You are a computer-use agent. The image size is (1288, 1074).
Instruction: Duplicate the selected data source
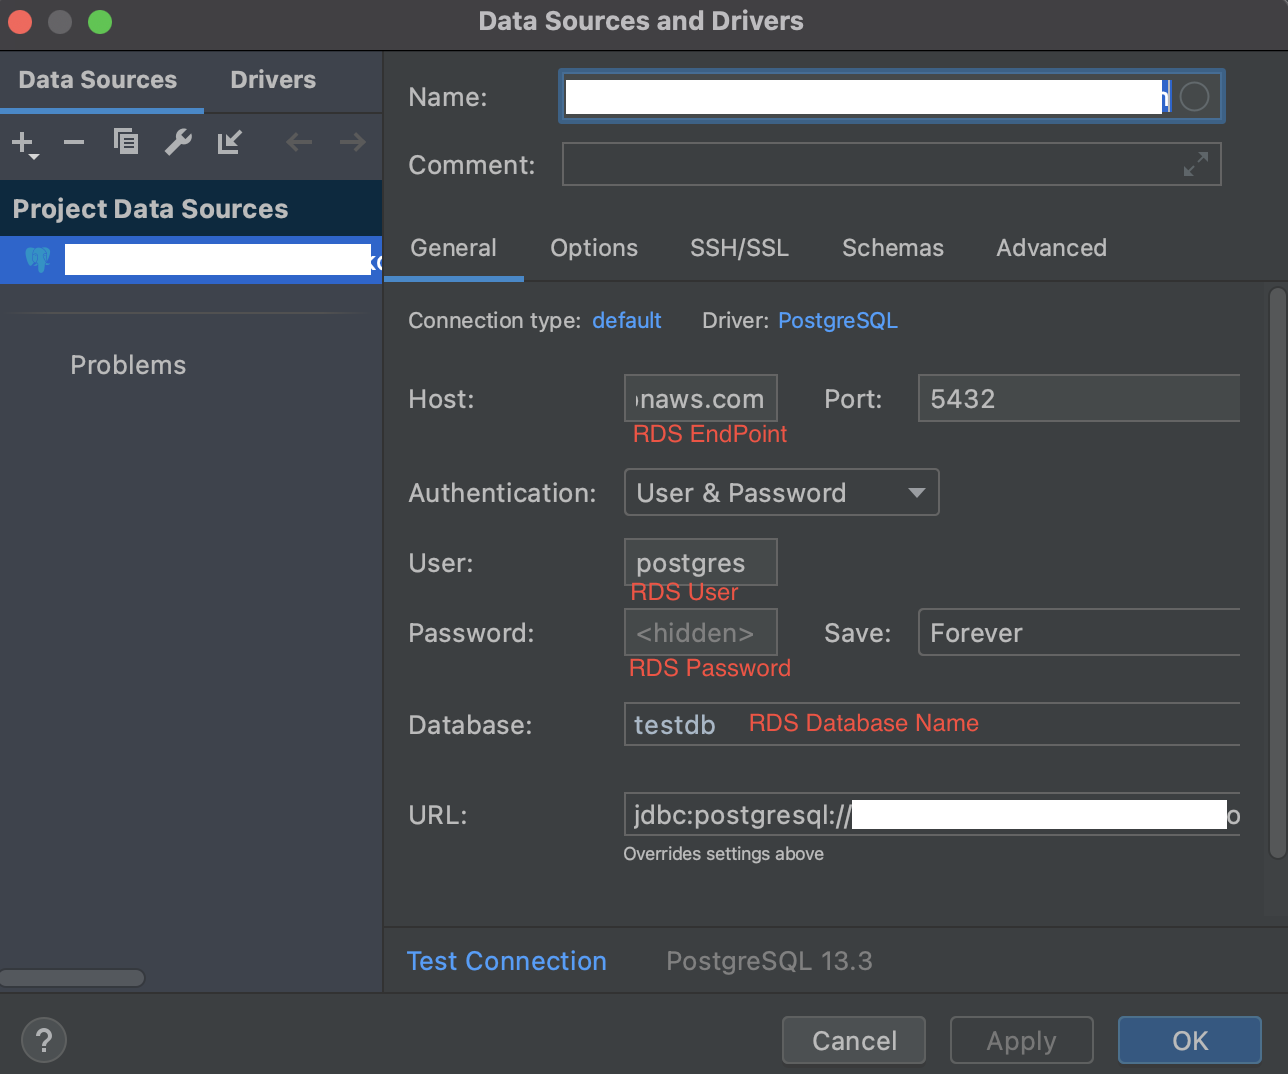pyautogui.click(x=126, y=142)
